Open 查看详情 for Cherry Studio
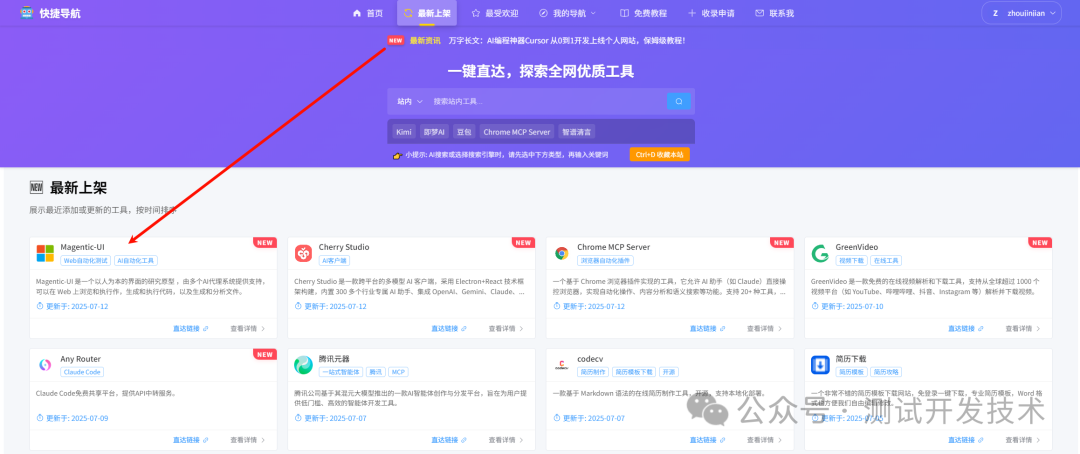The height and width of the screenshot is (454, 1080). 506,329
